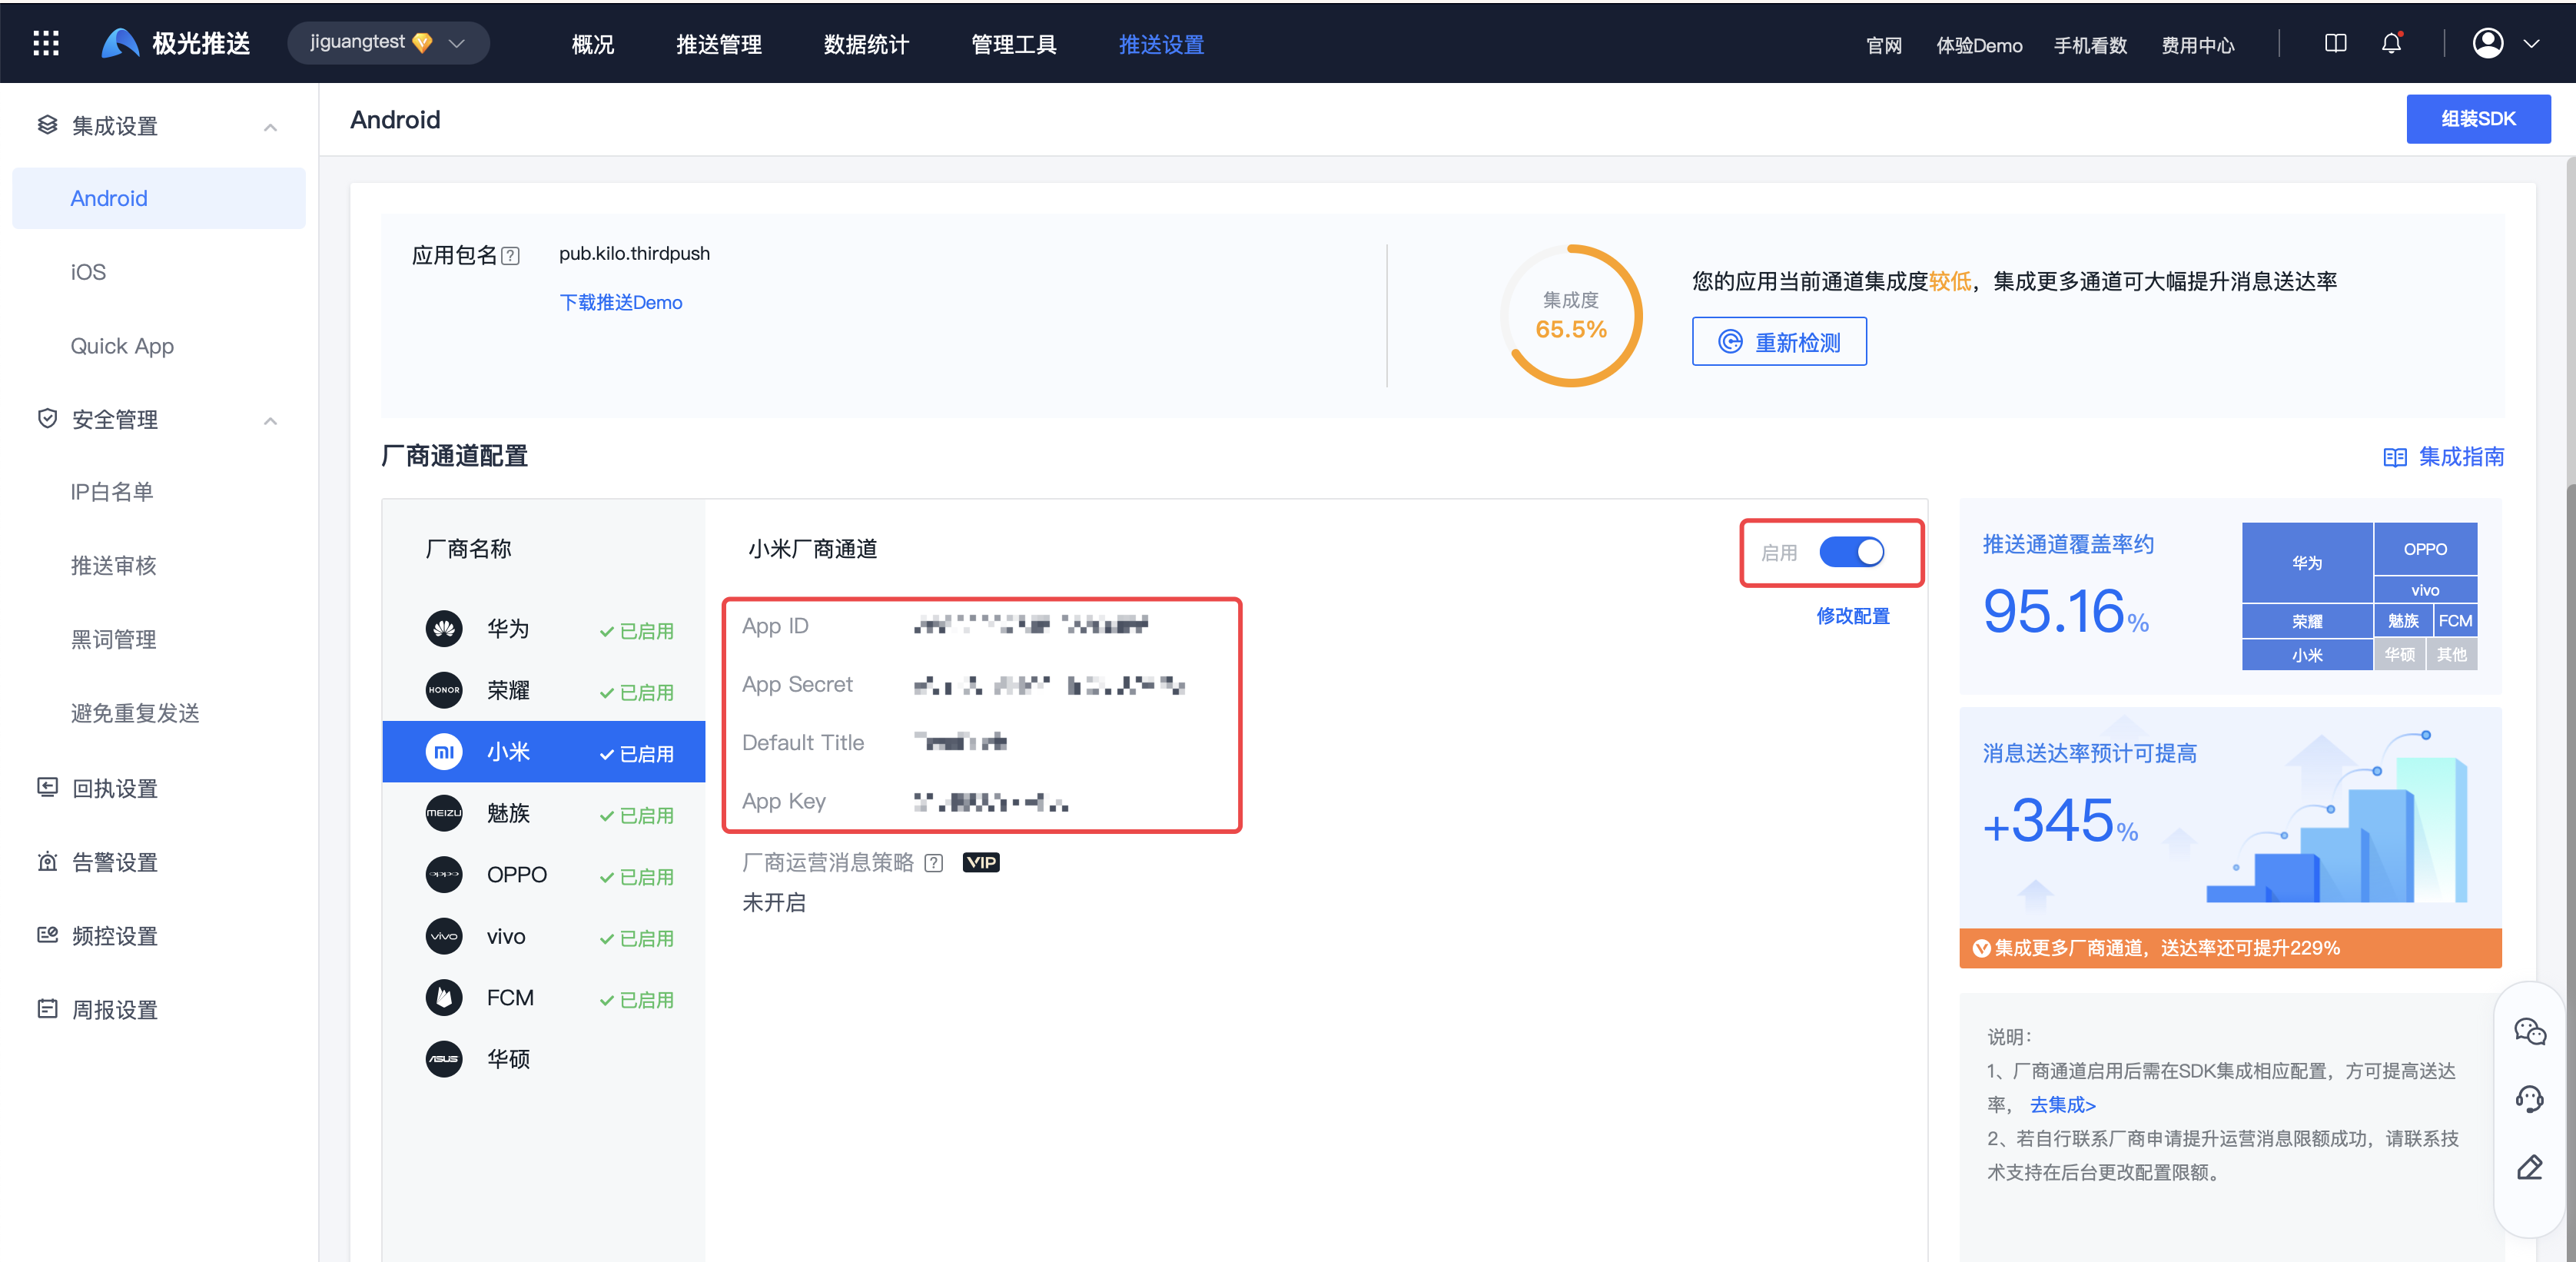Click the 集成设置 layers icon
This screenshot has width=2576, height=1262.
coord(47,125)
